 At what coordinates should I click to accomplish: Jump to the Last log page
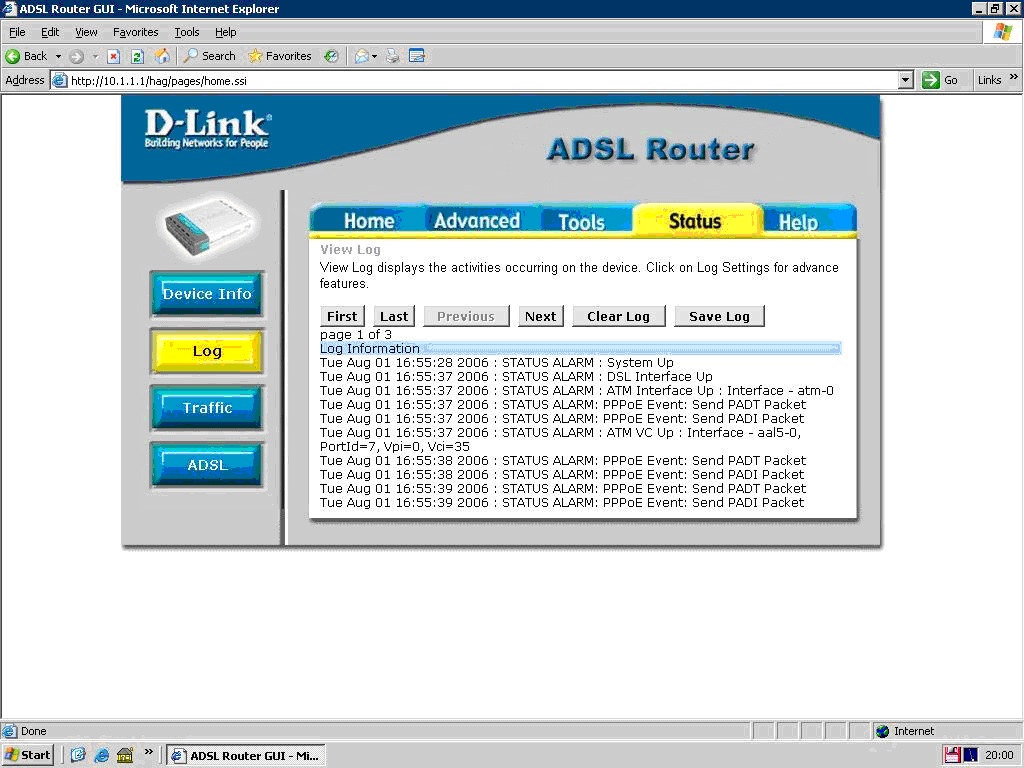coord(394,316)
